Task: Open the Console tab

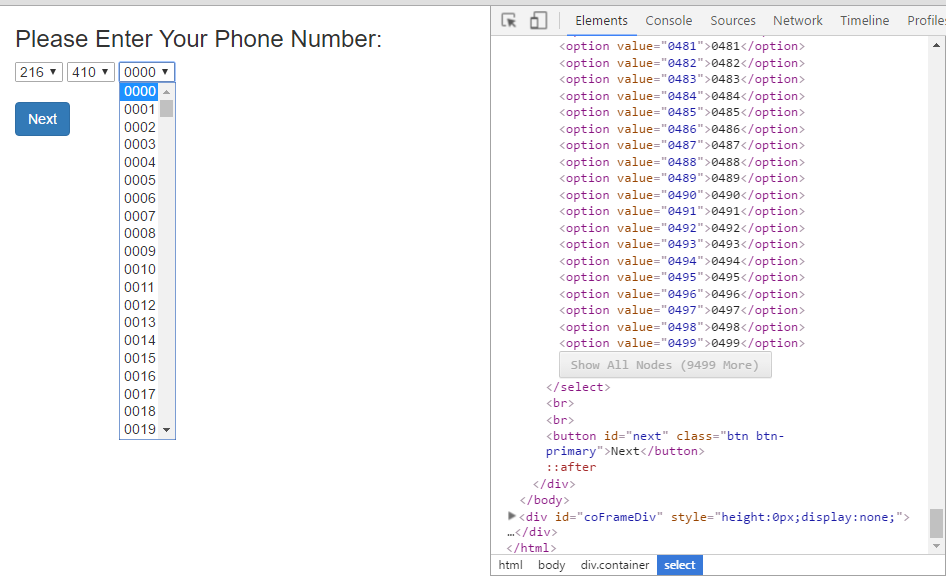Action: [x=668, y=21]
